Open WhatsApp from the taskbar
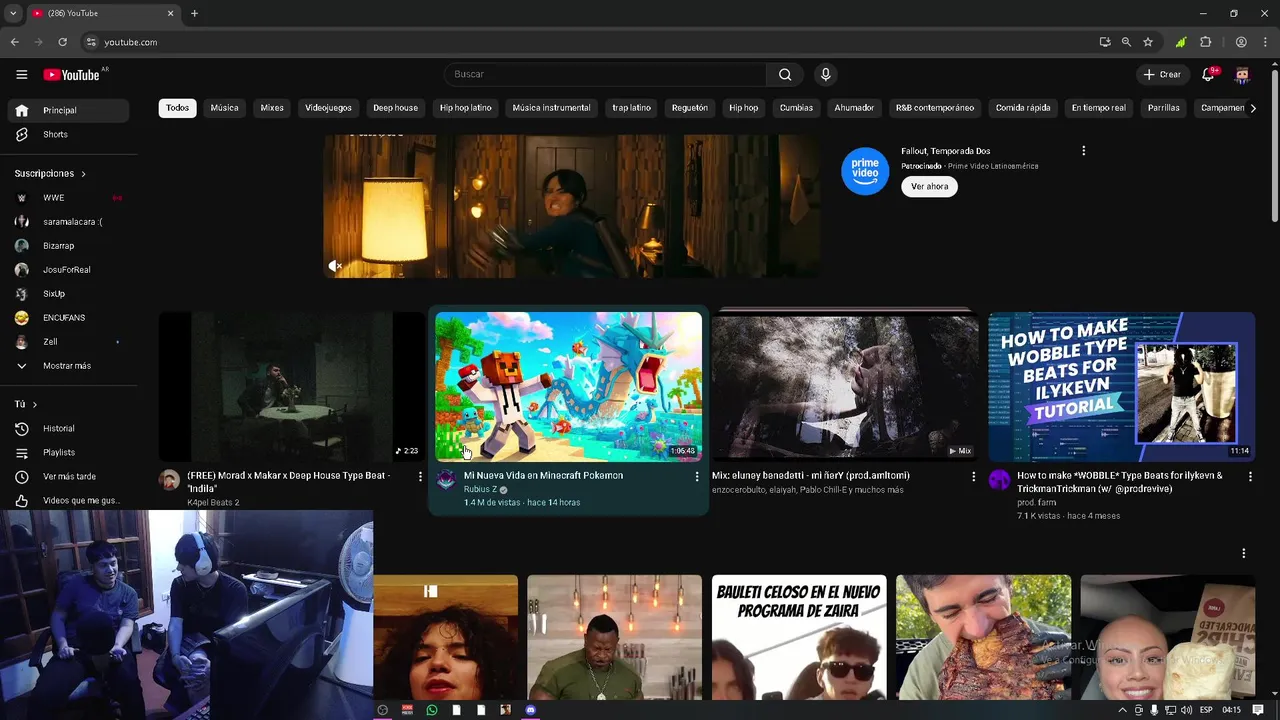This screenshot has width=1280, height=720. [x=431, y=710]
